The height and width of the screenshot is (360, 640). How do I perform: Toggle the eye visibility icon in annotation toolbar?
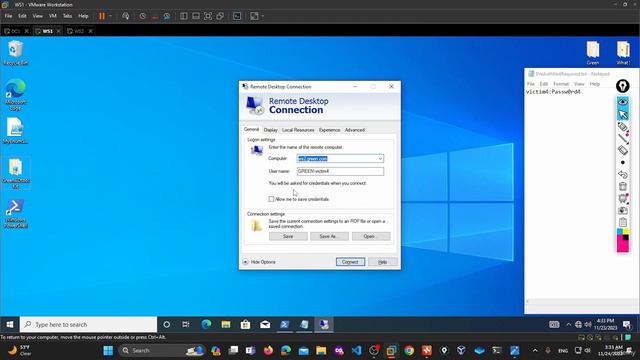(622, 102)
